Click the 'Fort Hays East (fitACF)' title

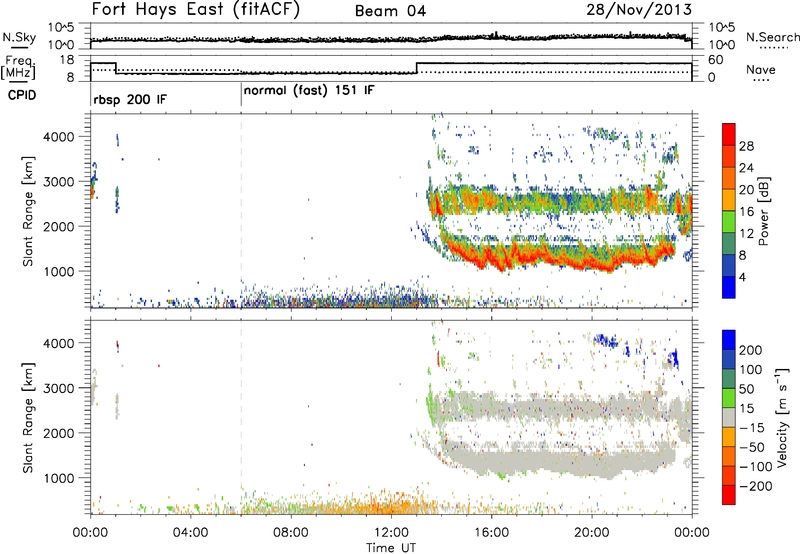tap(195, 9)
